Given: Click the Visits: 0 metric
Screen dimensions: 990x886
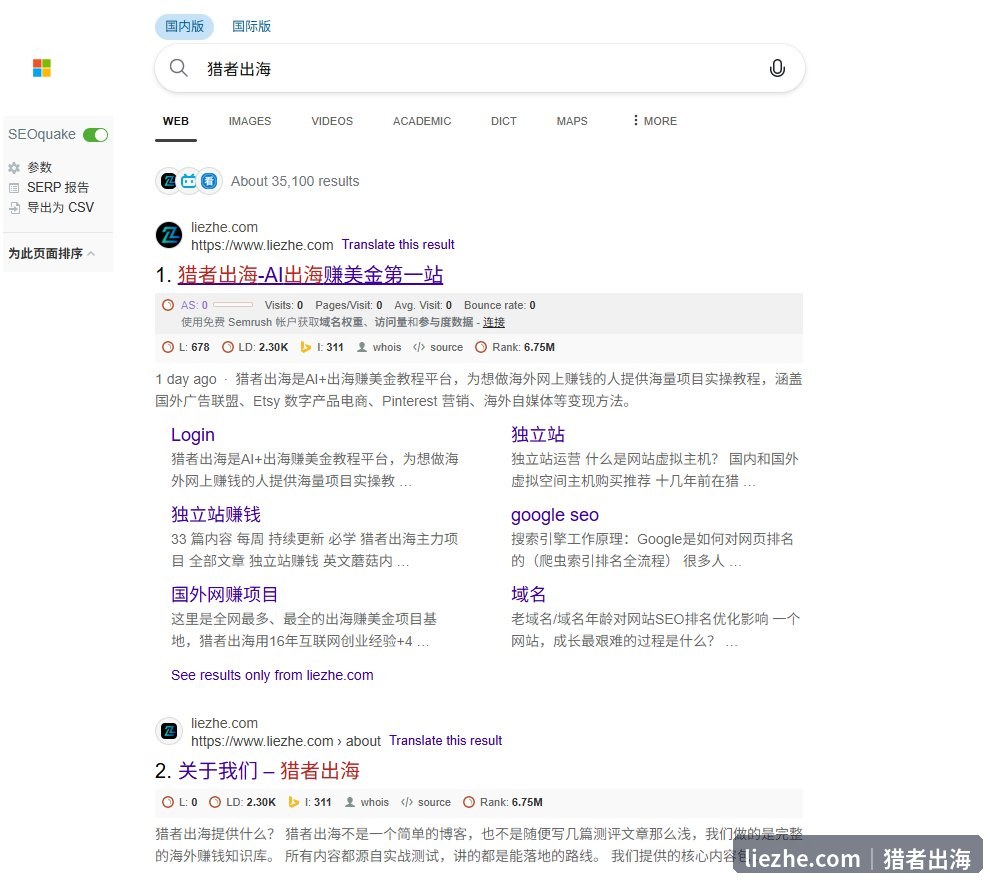Looking at the screenshot, I should click(284, 305).
